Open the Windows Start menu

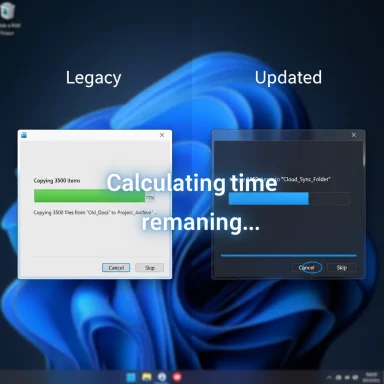131,377
